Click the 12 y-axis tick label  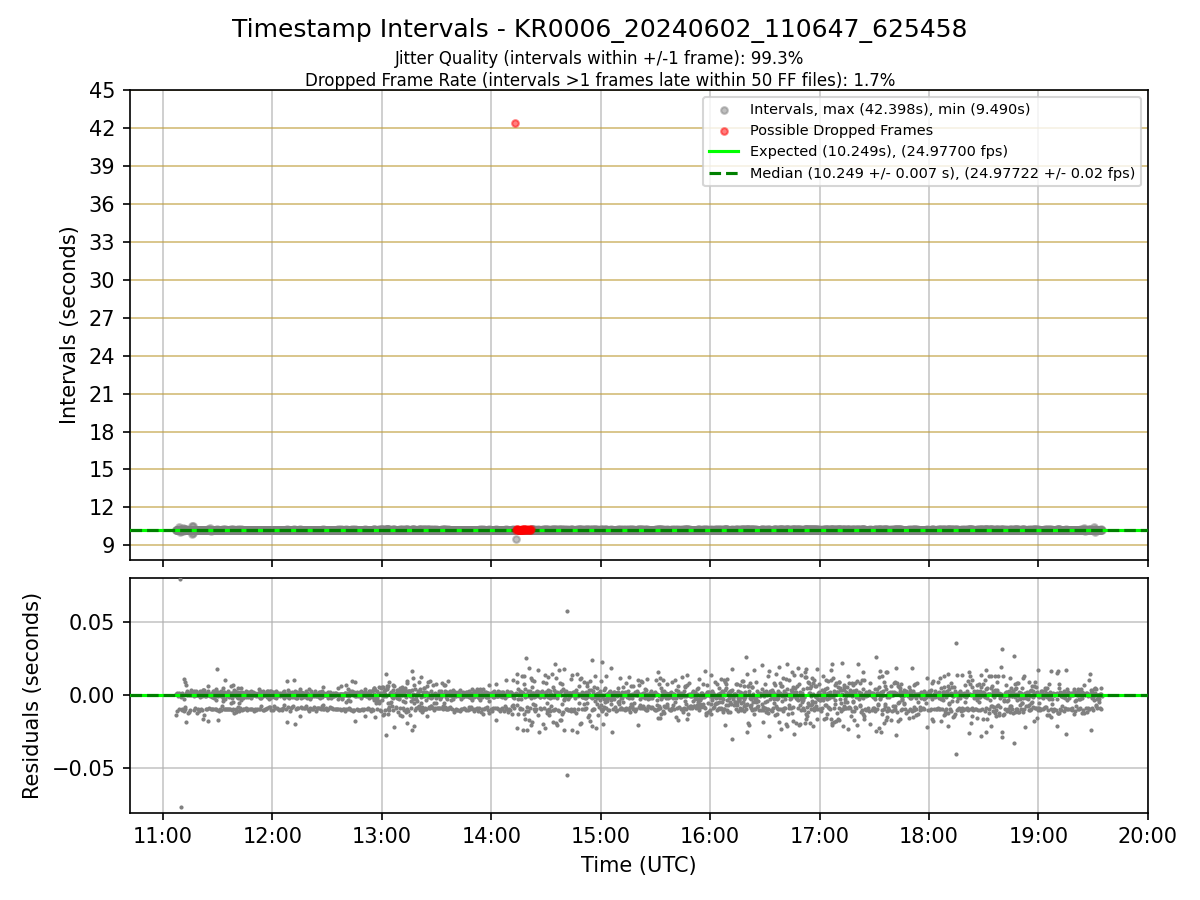pyautogui.click(x=103, y=507)
